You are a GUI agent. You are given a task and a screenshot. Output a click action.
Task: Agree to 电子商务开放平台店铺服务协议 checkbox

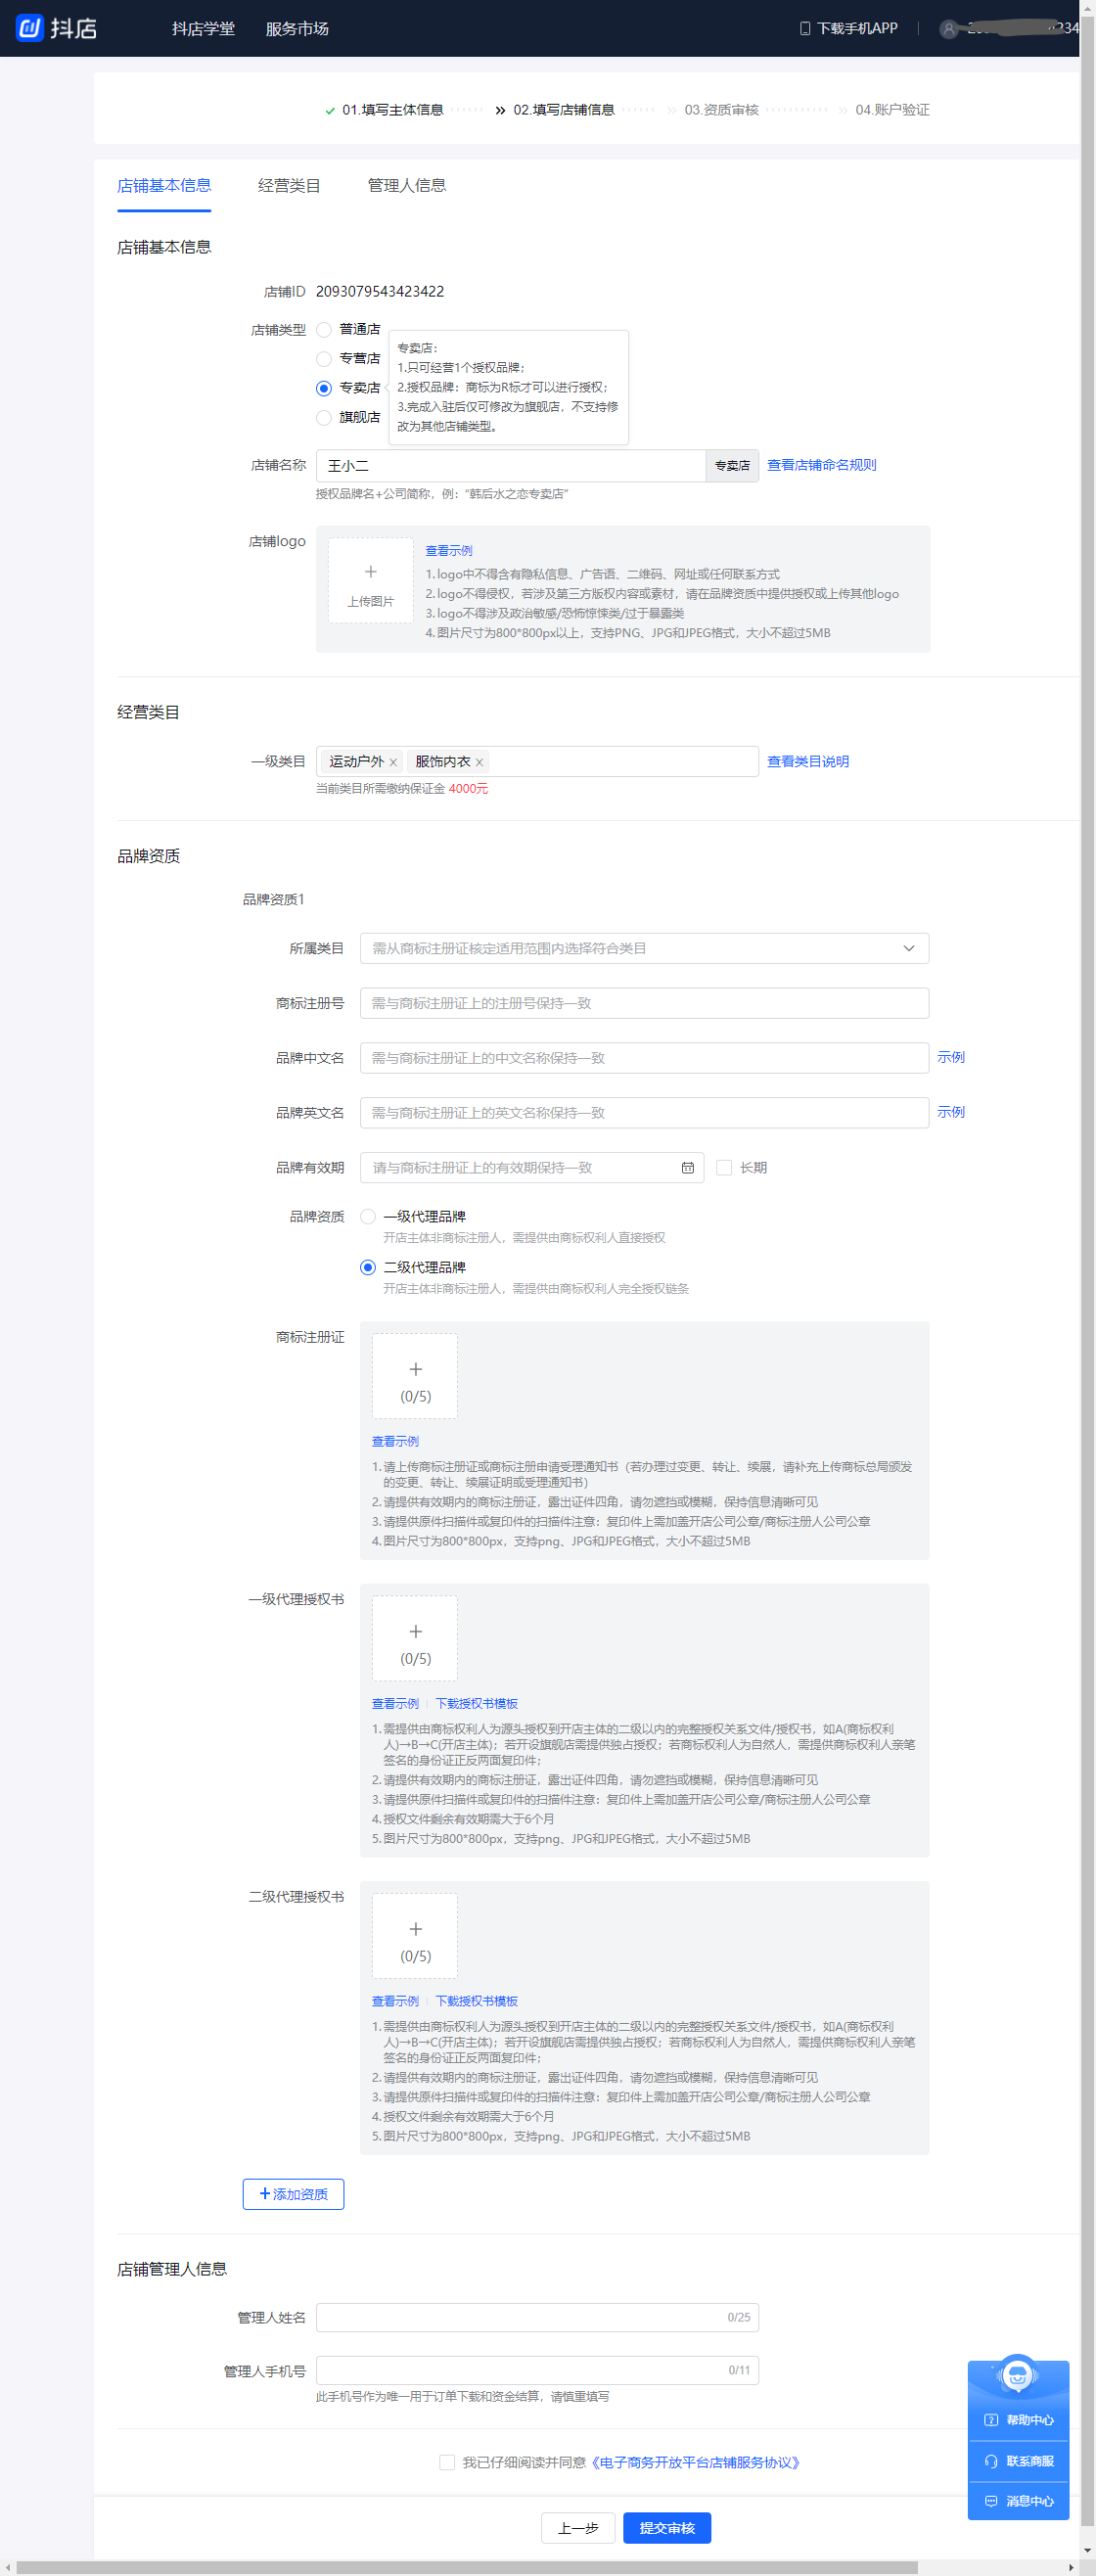click(447, 2462)
